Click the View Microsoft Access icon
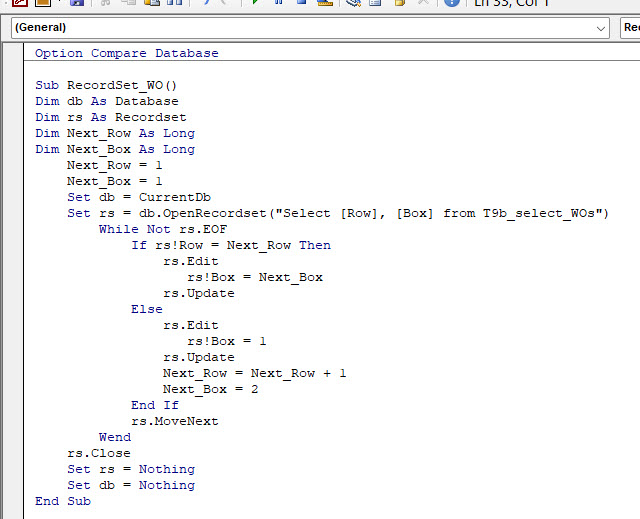 tap(19, 2)
